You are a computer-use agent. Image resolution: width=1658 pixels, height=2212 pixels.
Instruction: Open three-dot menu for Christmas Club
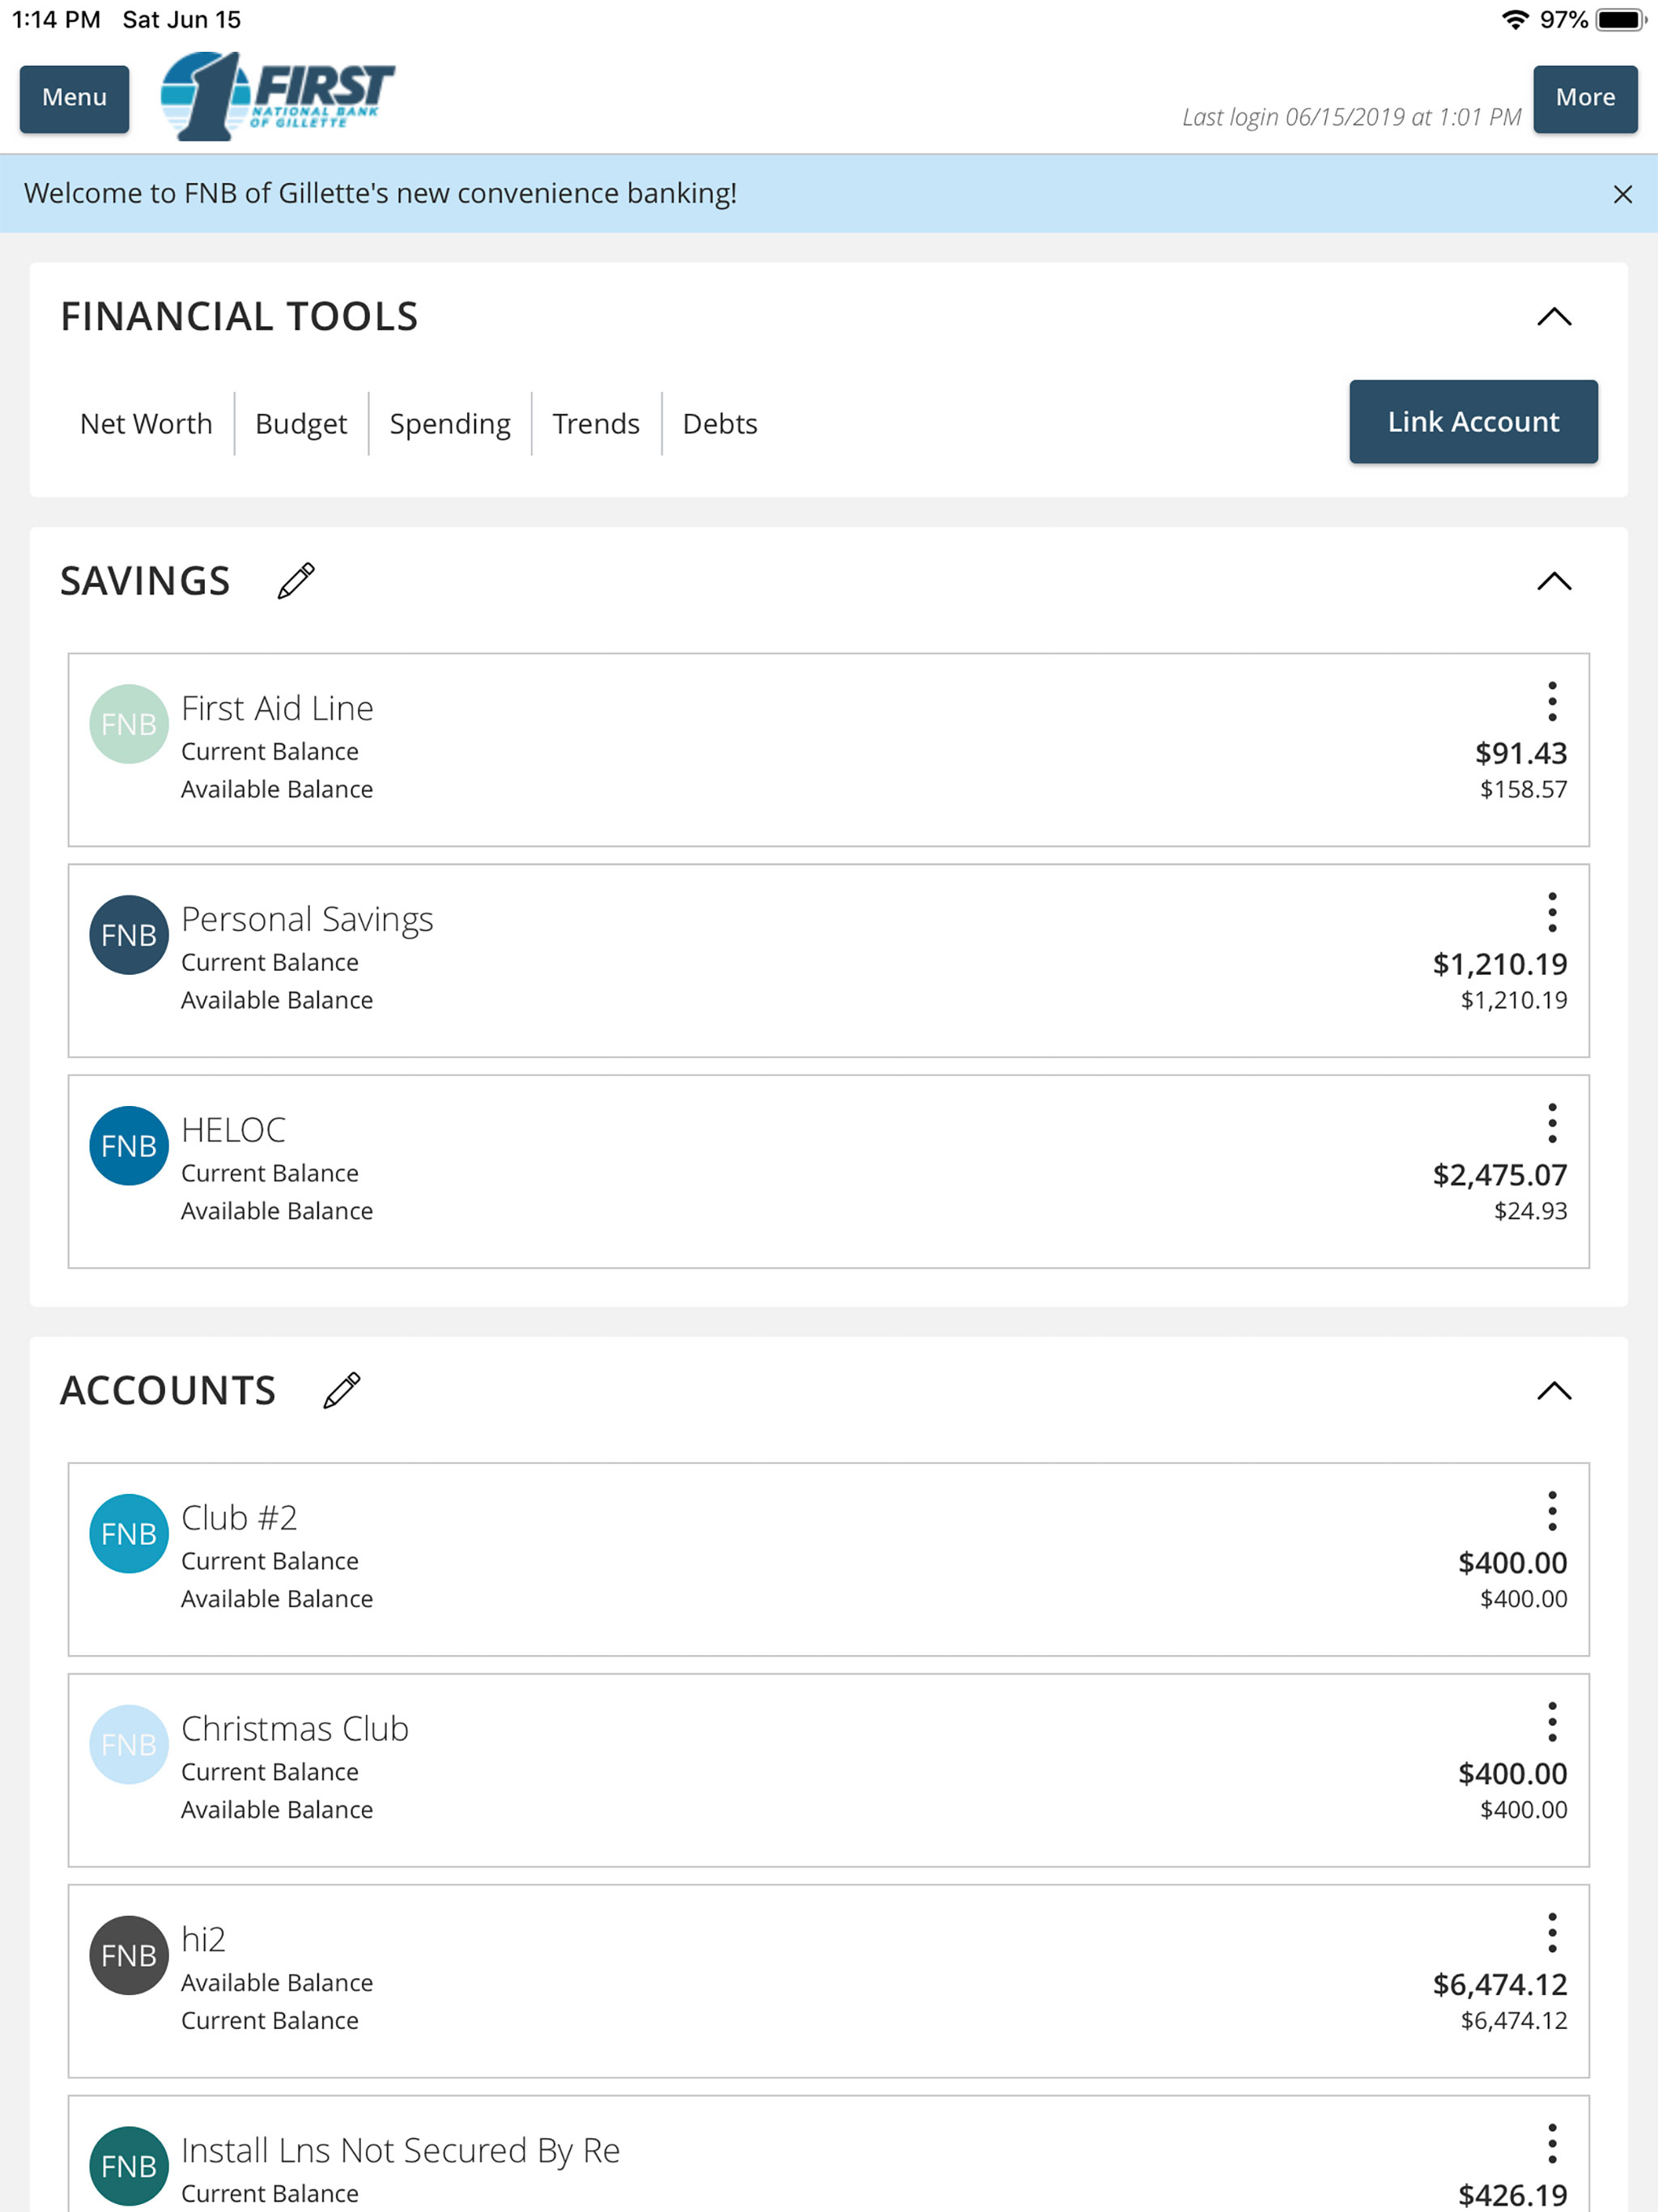tap(1552, 1722)
